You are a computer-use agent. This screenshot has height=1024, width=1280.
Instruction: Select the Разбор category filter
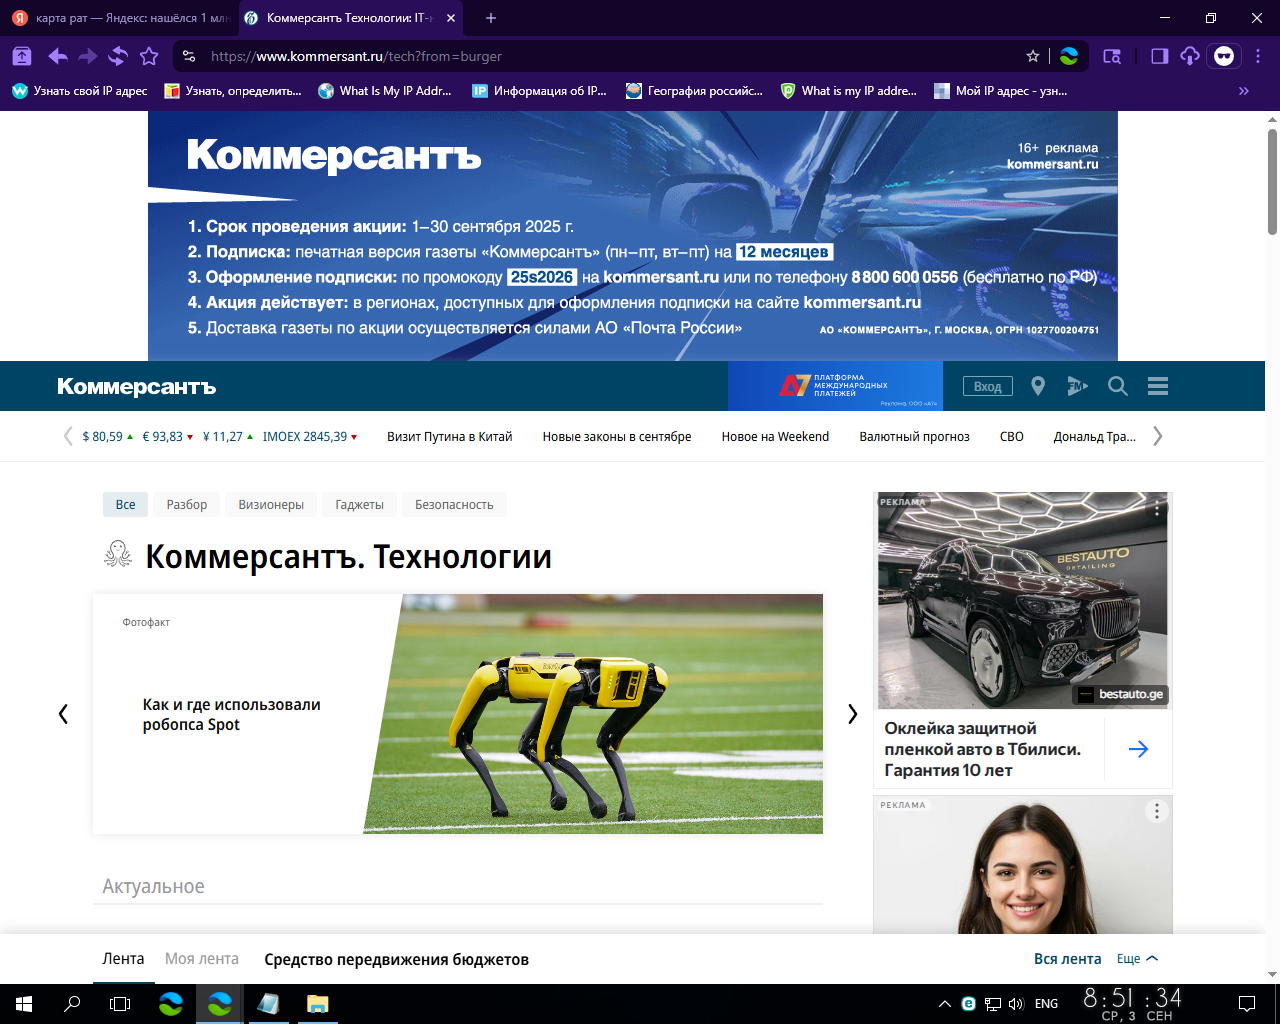(187, 504)
